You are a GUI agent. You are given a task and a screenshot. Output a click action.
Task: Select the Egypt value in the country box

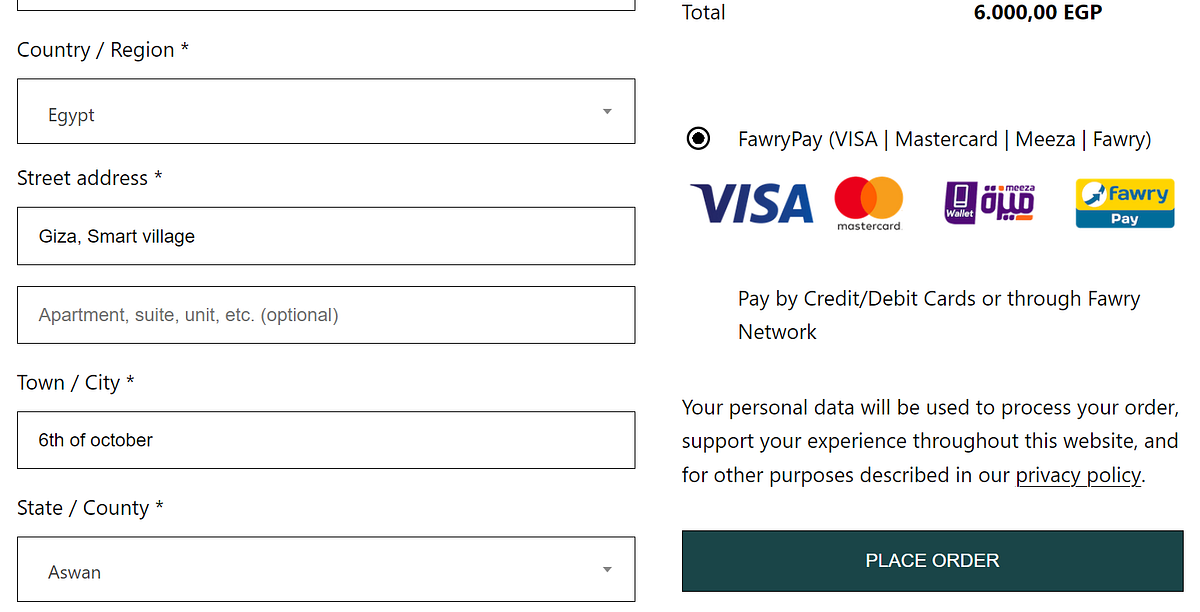click(71, 115)
